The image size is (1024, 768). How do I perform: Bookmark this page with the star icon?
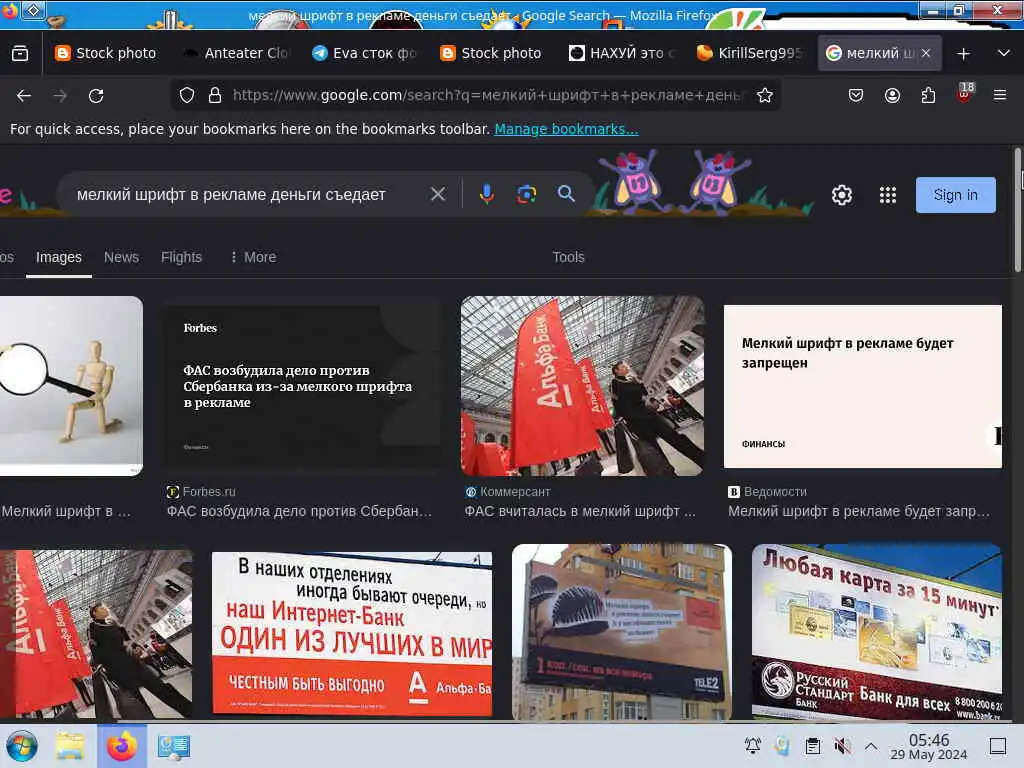pyautogui.click(x=765, y=95)
